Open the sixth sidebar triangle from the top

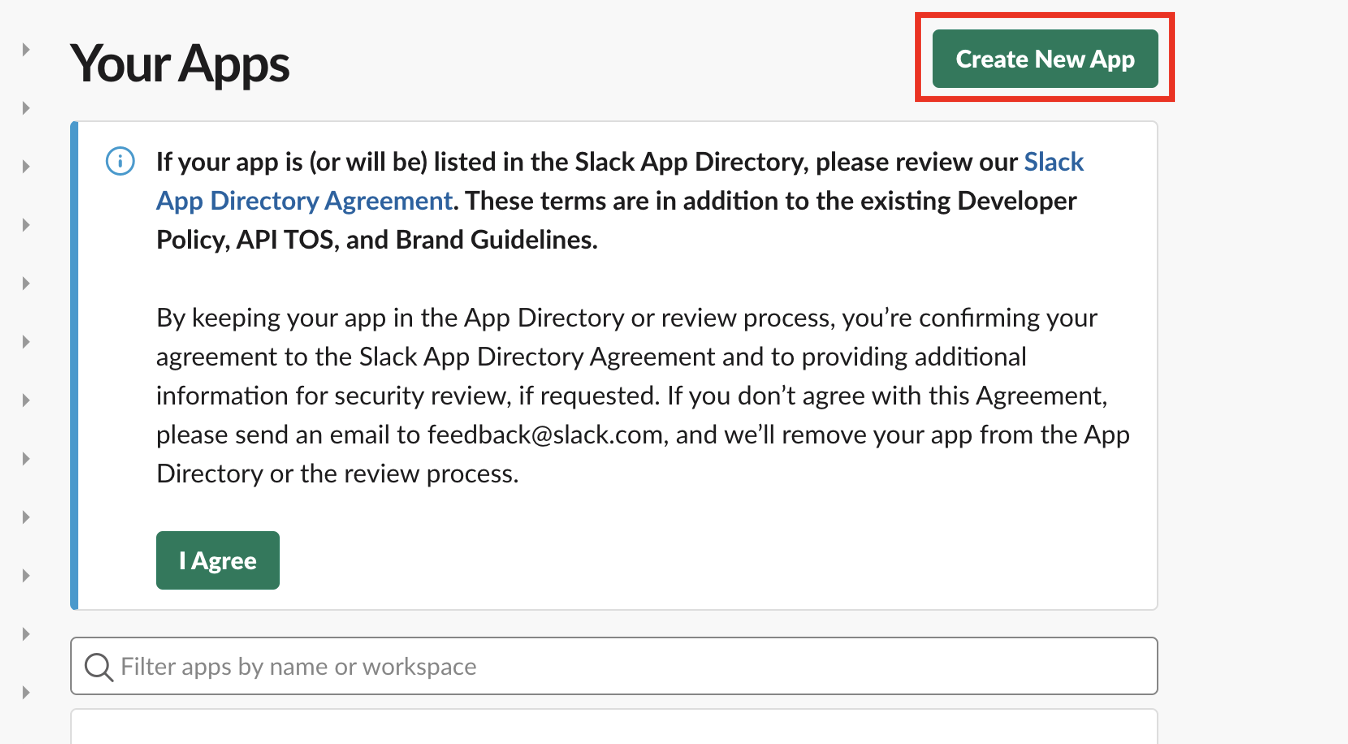(x=27, y=341)
